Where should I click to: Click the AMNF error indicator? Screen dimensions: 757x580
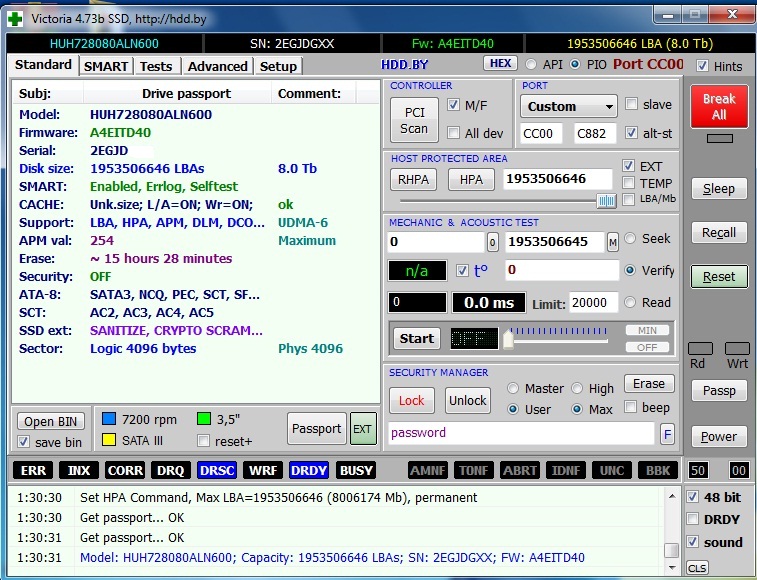428,470
